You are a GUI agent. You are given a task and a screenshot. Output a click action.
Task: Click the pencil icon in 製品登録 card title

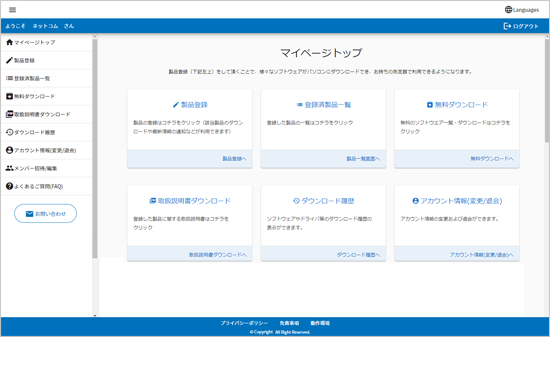coord(176,105)
